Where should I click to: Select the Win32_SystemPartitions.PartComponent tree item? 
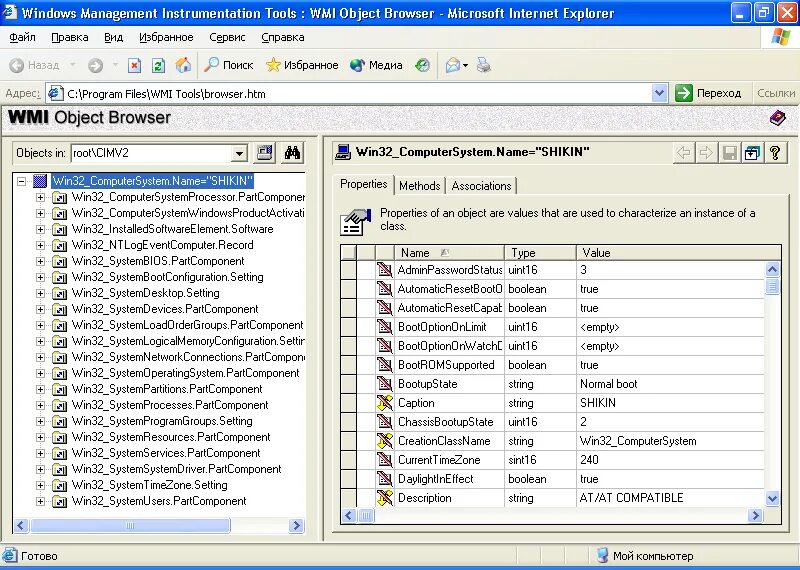click(x=167, y=389)
